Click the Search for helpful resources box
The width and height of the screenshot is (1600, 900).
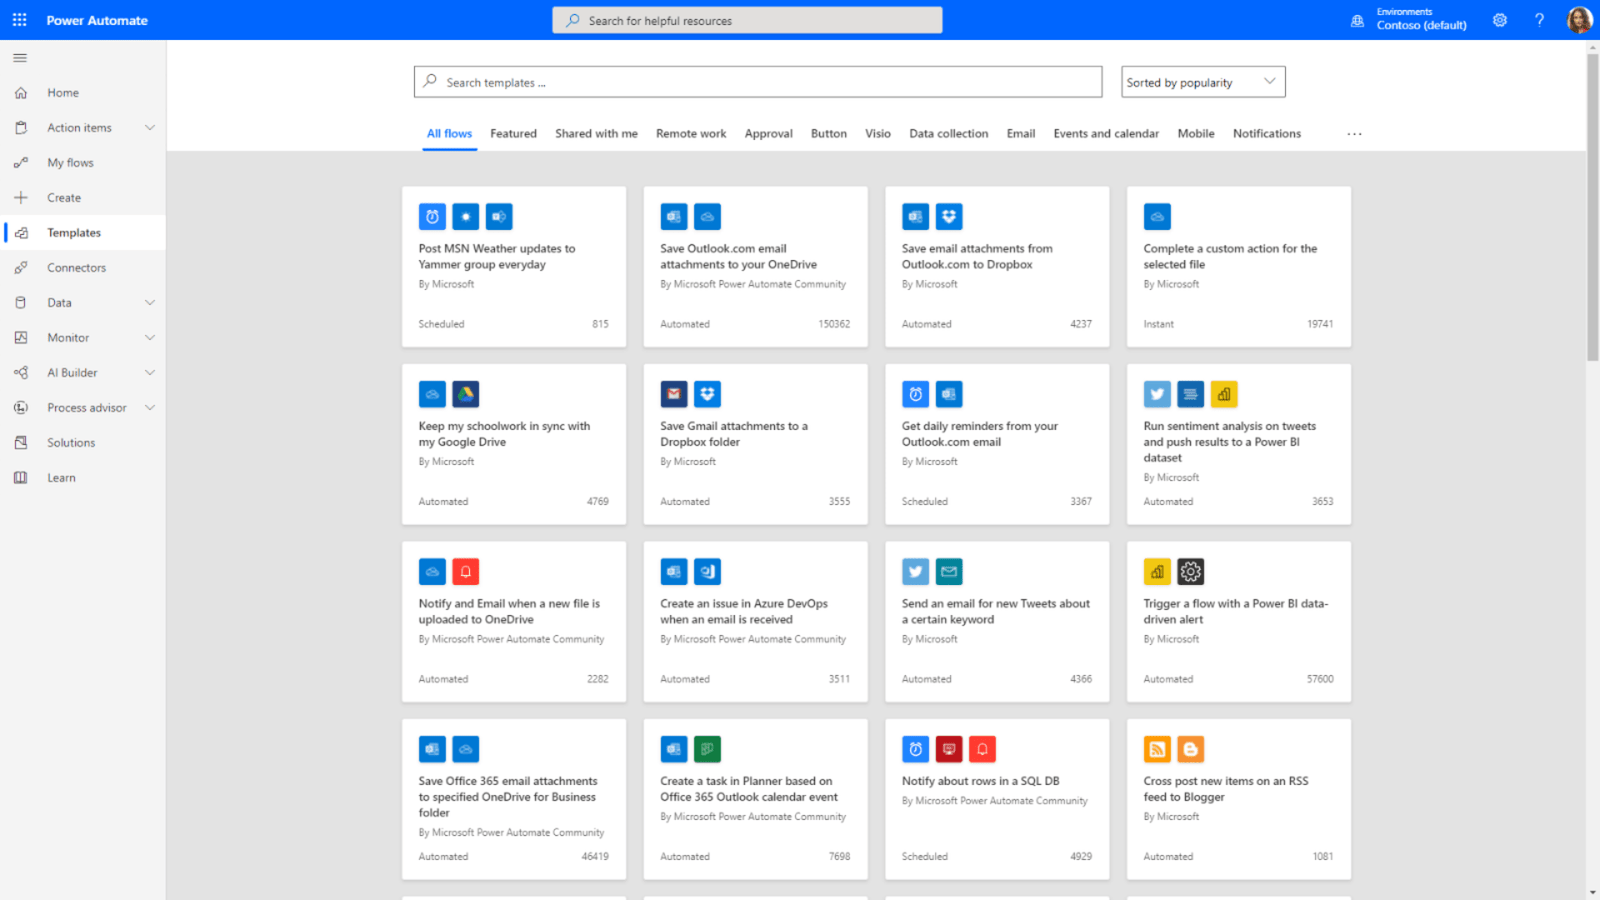coord(747,20)
